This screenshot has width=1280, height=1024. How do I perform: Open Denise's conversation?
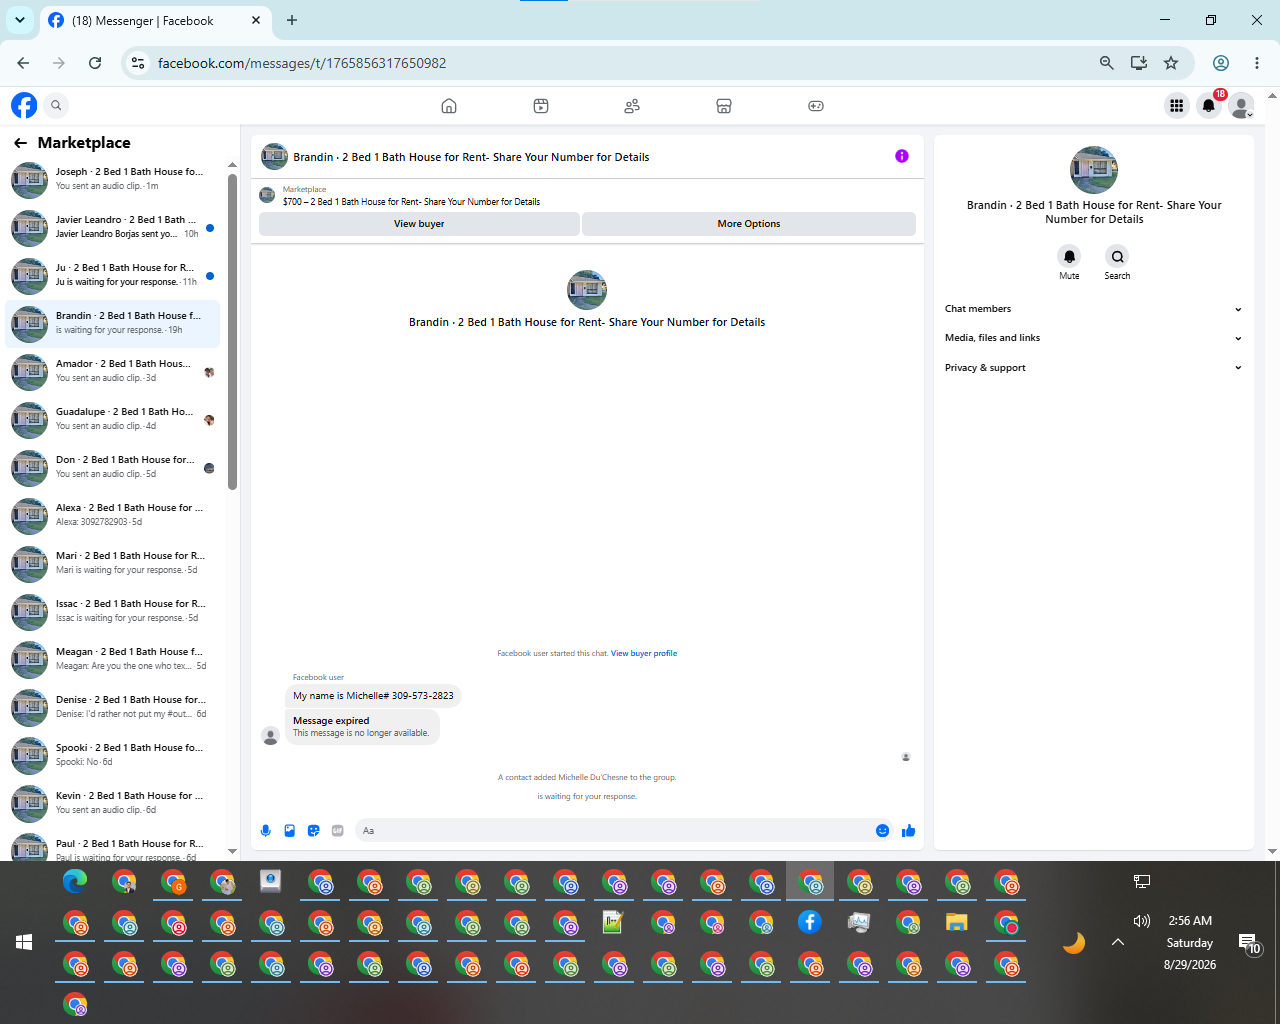113,708
